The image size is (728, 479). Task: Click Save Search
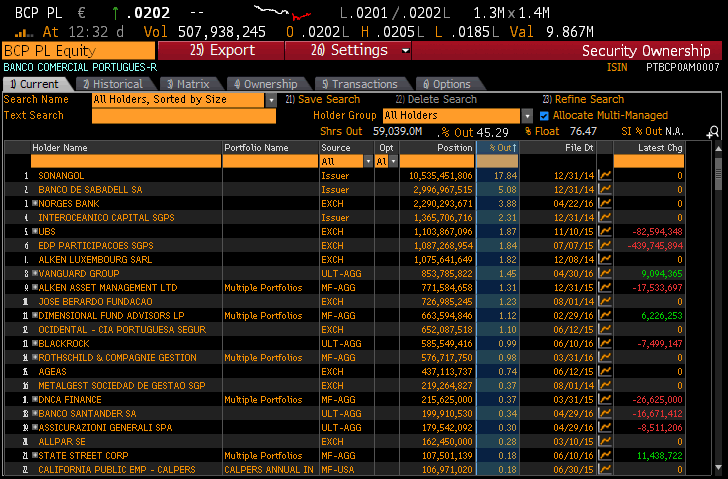point(323,99)
